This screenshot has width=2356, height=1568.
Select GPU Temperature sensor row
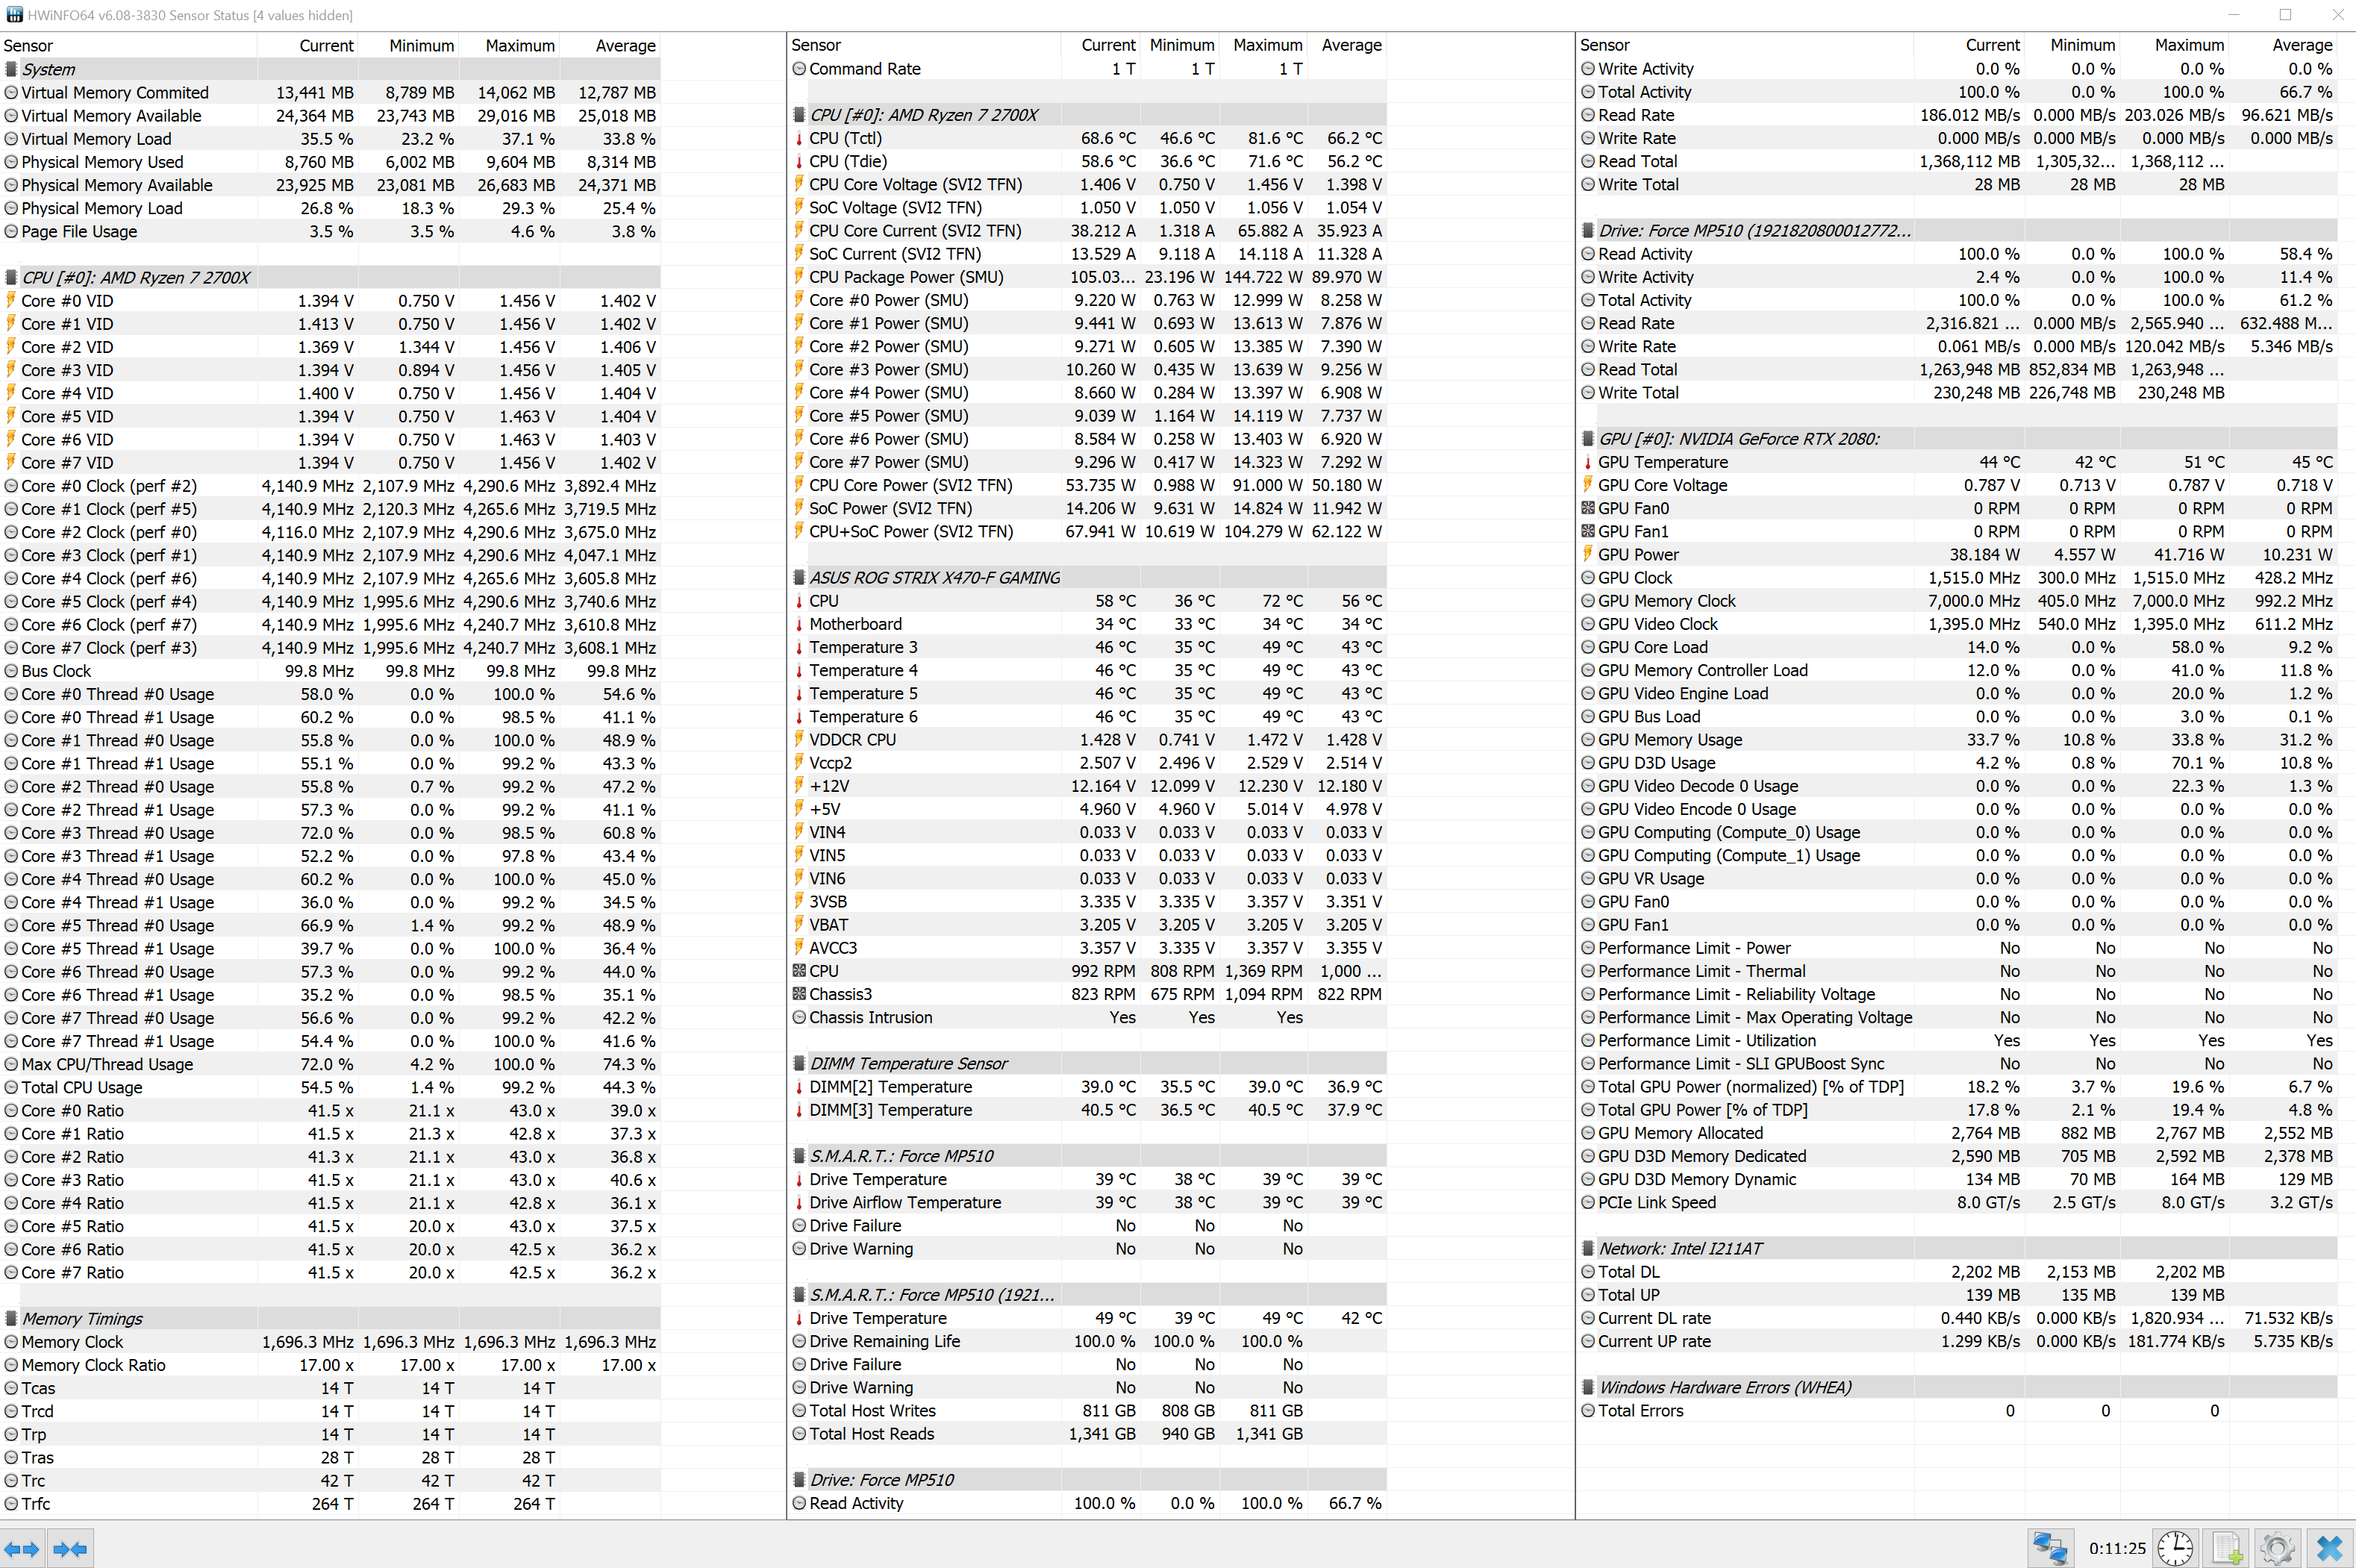[1662, 462]
